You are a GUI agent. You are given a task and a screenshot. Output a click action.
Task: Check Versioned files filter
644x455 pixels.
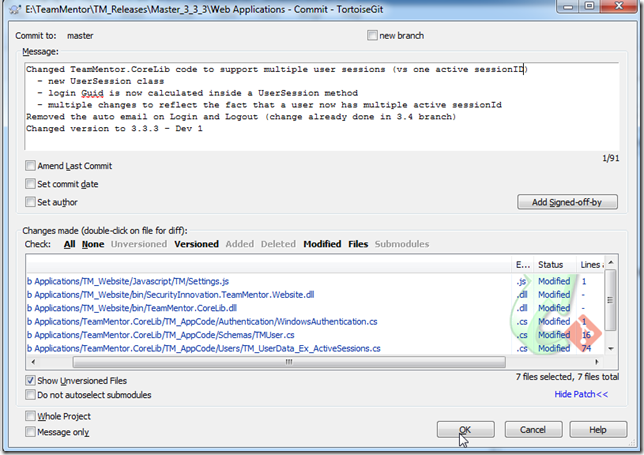coord(196,244)
